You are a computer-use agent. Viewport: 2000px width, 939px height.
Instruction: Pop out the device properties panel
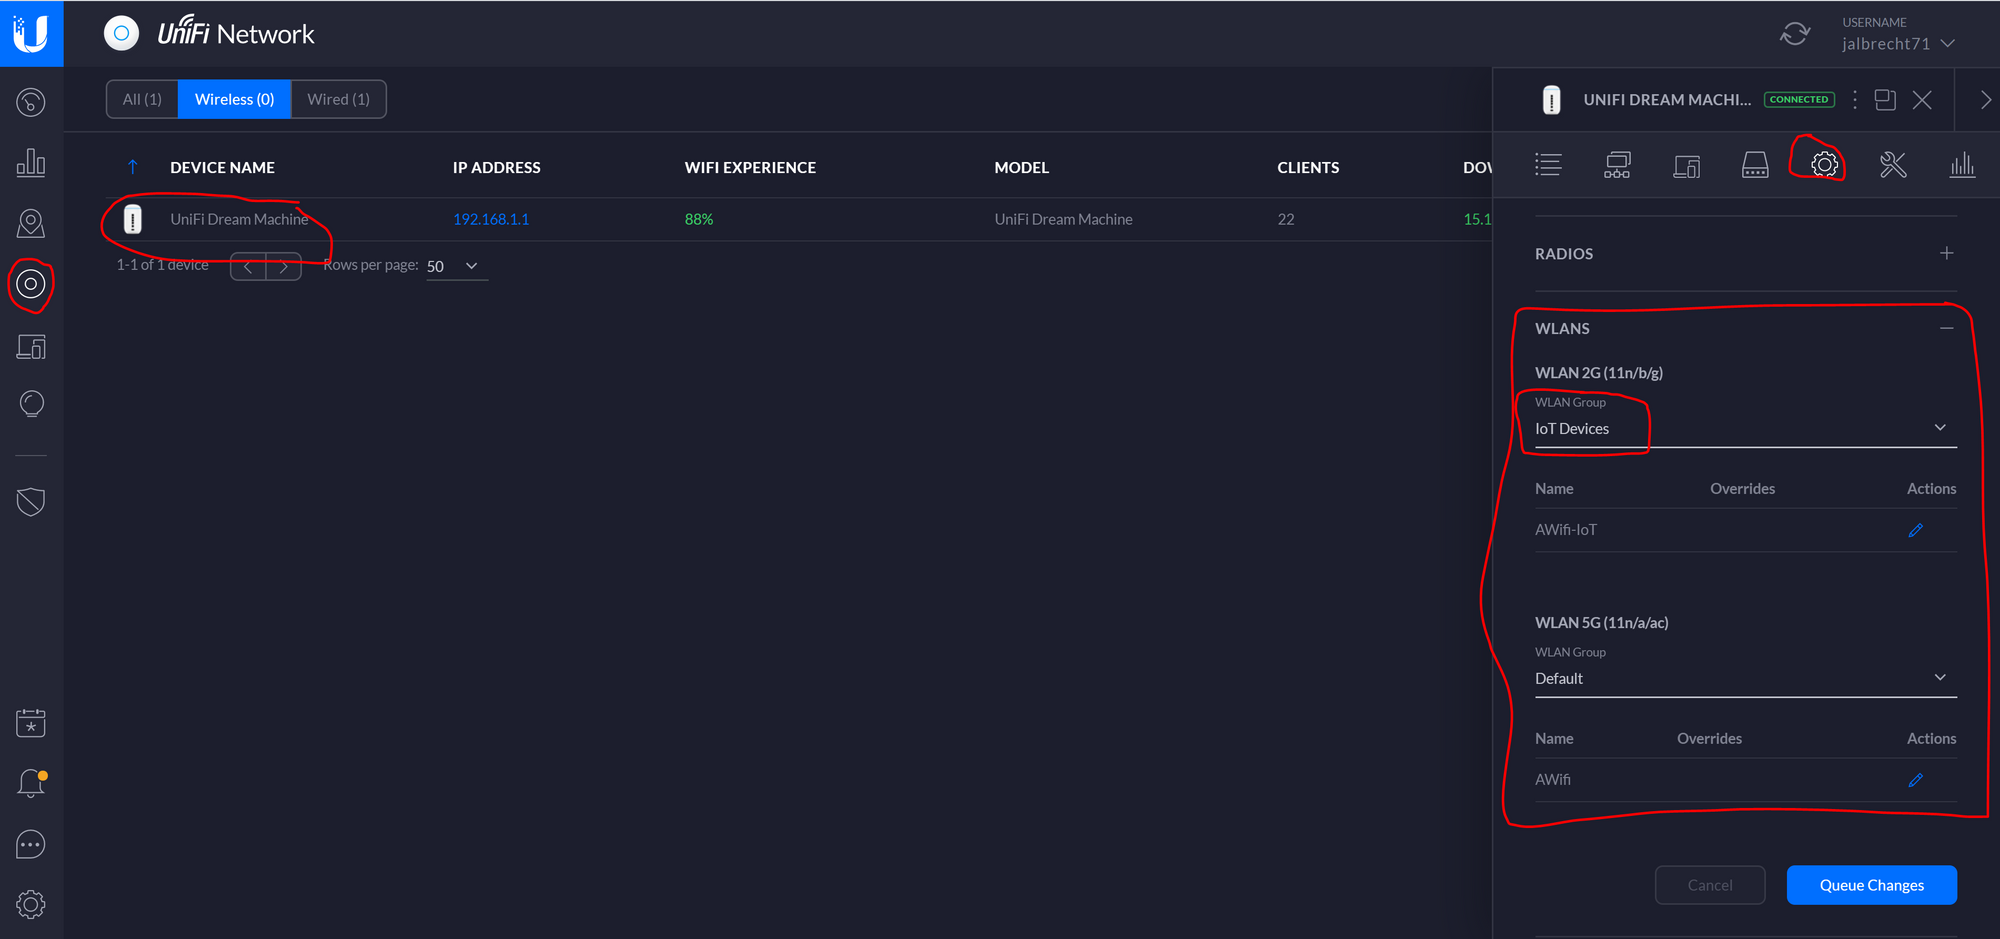click(x=1885, y=99)
